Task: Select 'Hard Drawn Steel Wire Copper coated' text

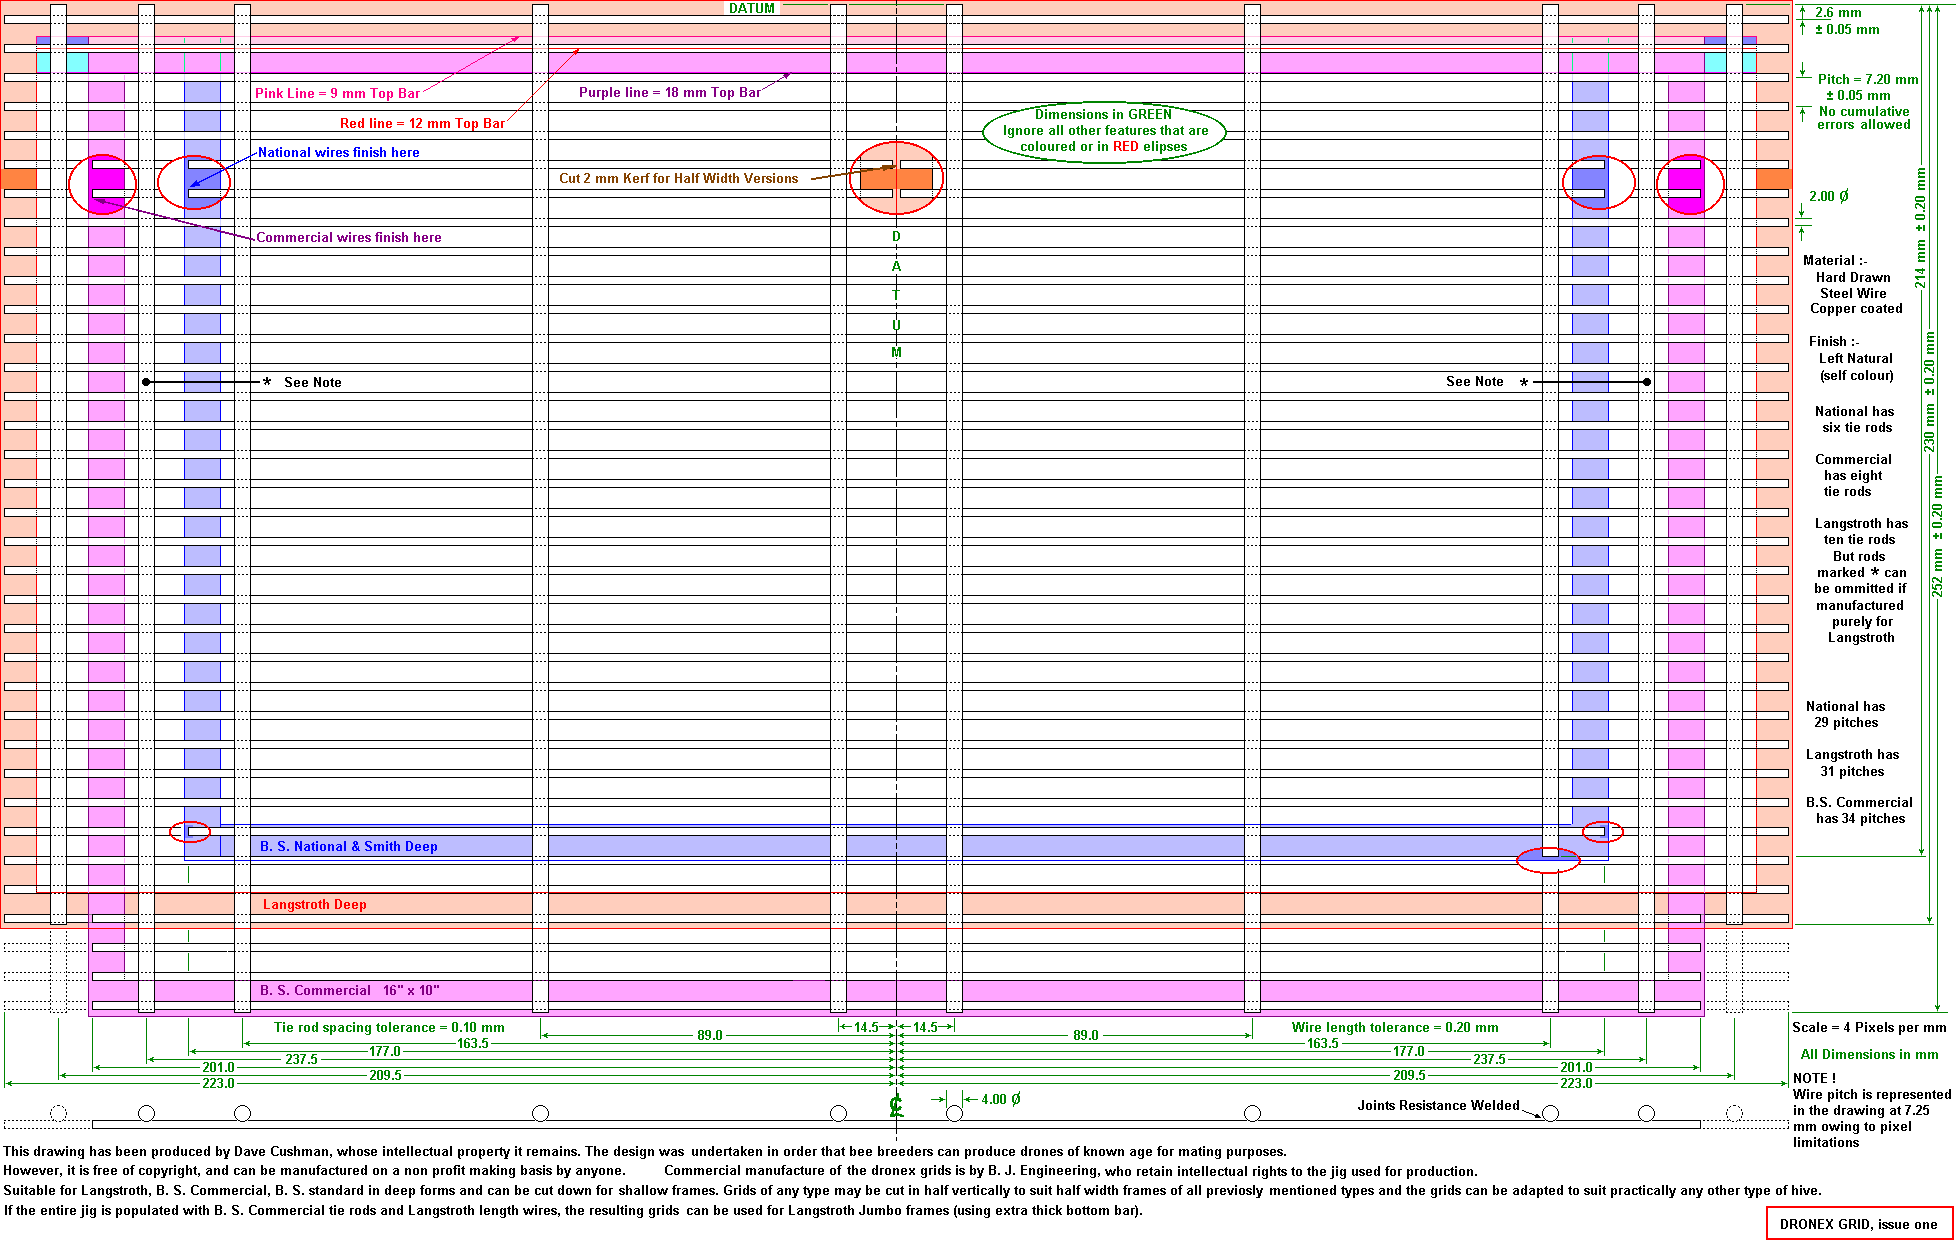Action: click(x=1855, y=293)
